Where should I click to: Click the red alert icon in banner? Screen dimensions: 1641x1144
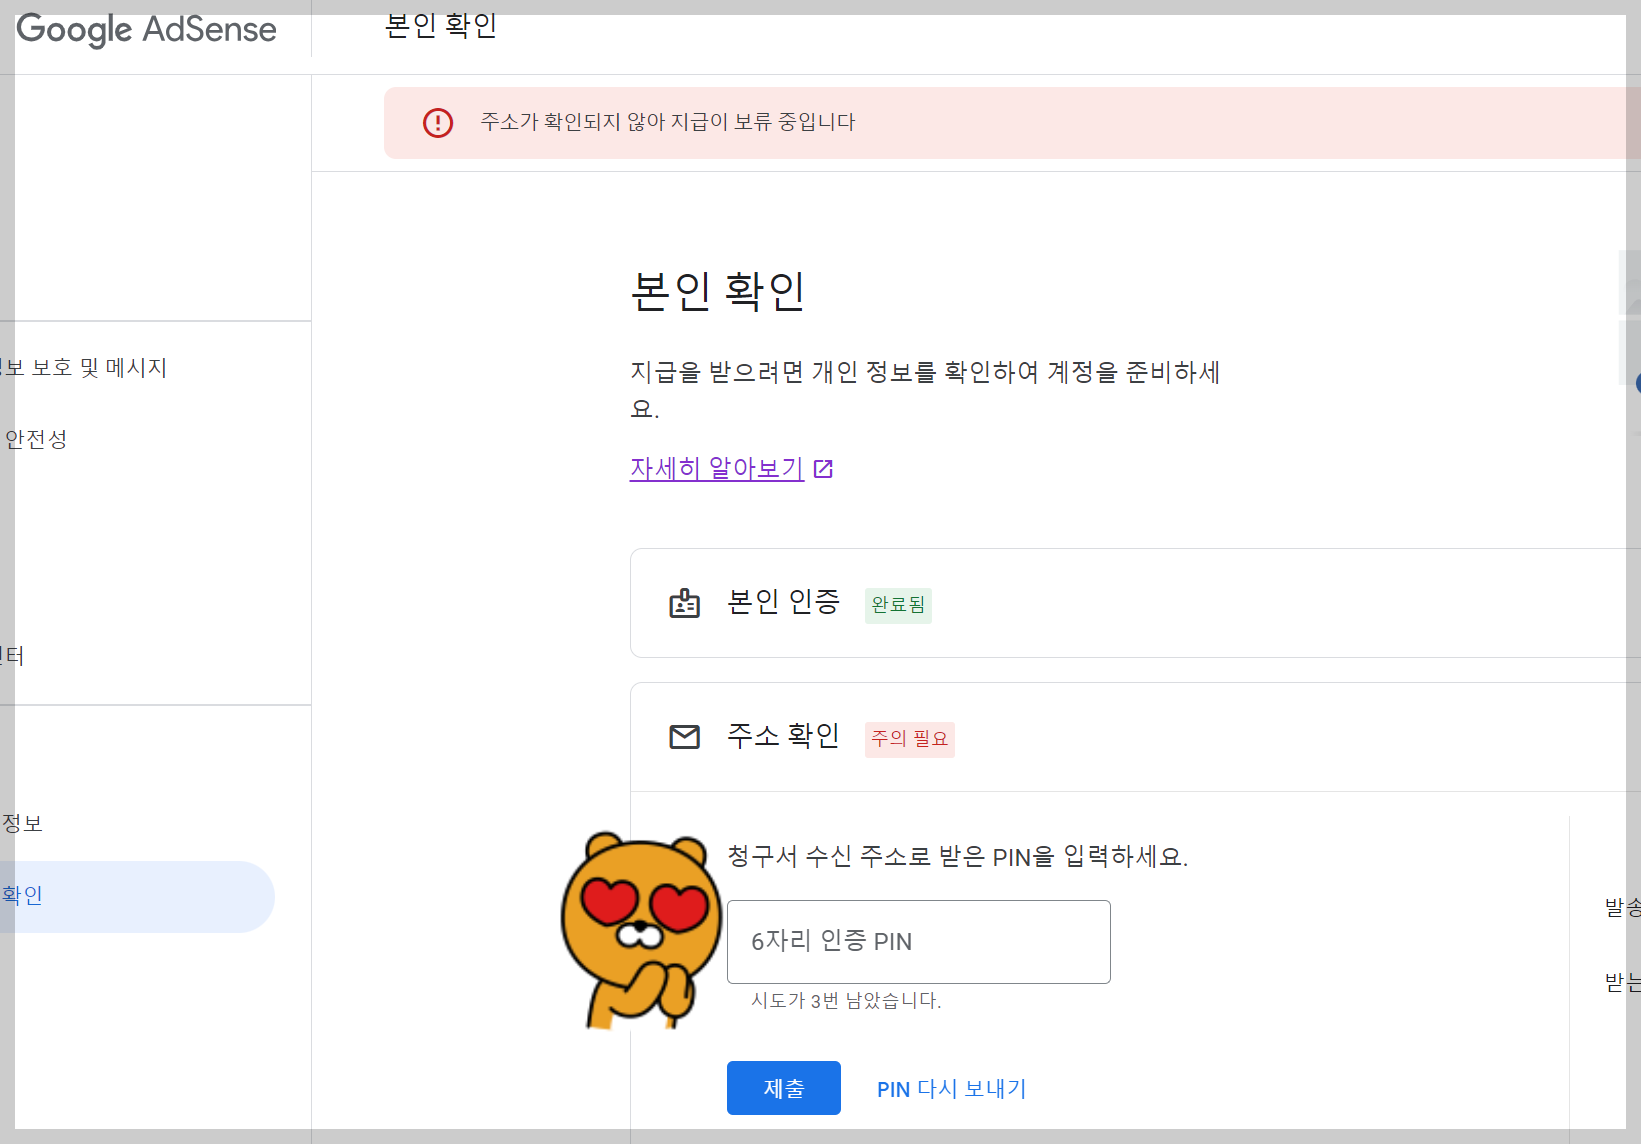tap(438, 123)
